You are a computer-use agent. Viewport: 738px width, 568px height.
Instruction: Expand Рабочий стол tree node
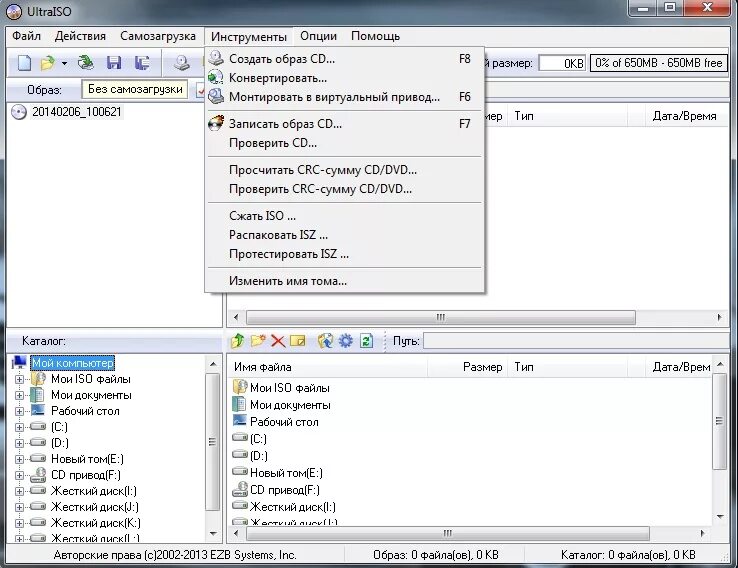coord(19,411)
